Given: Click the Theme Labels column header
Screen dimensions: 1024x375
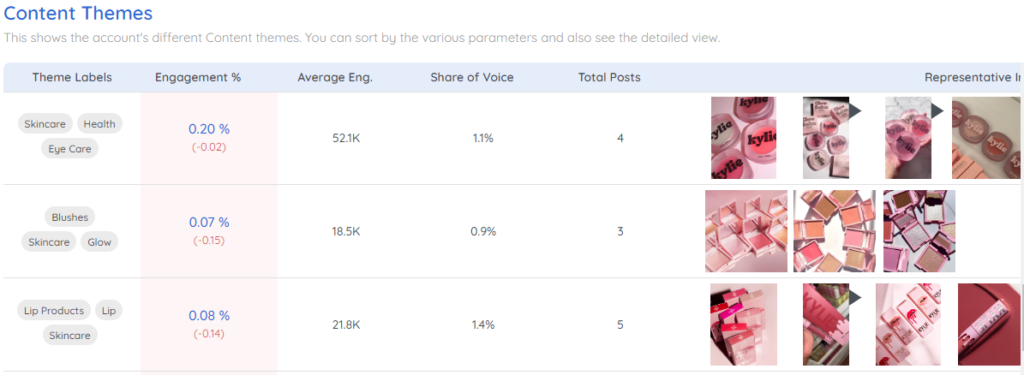Looking at the screenshot, I should click(72, 77).
